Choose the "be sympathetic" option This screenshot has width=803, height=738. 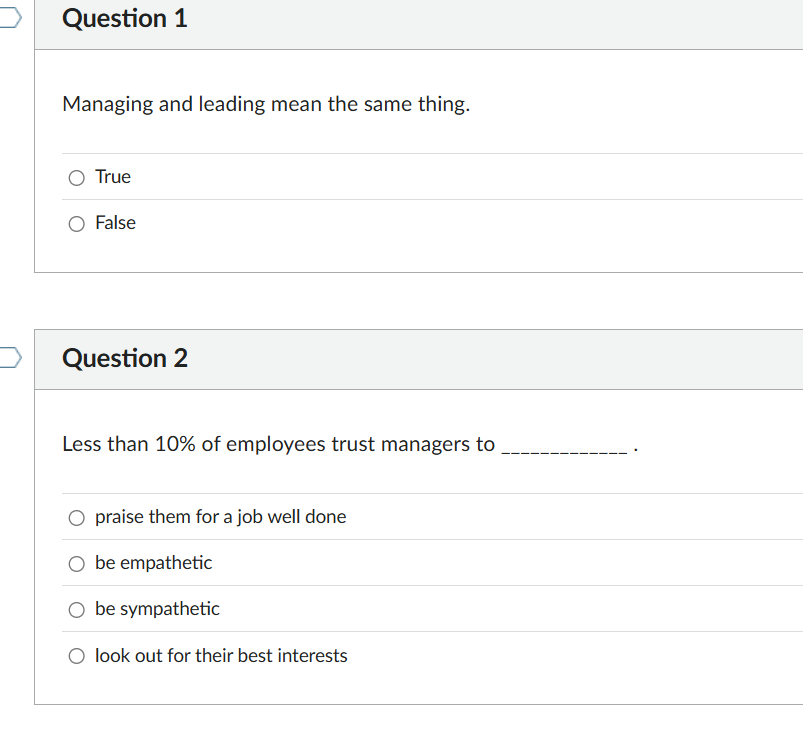pyautogui.click(x=76, y=610)
